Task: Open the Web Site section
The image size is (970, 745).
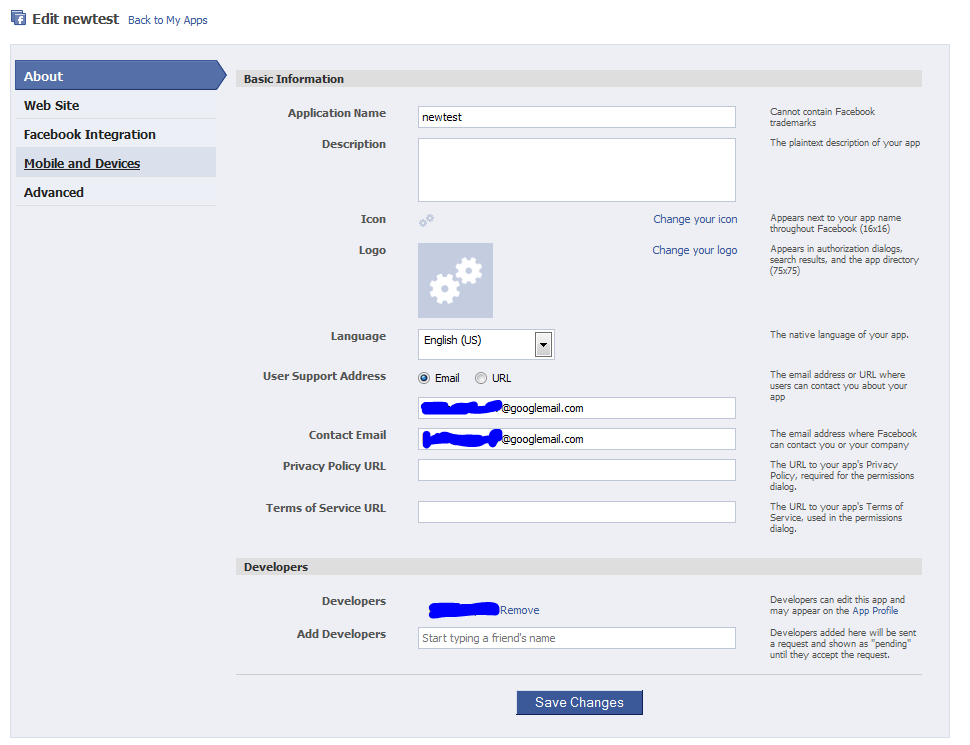Action: [x=49, y=105]
